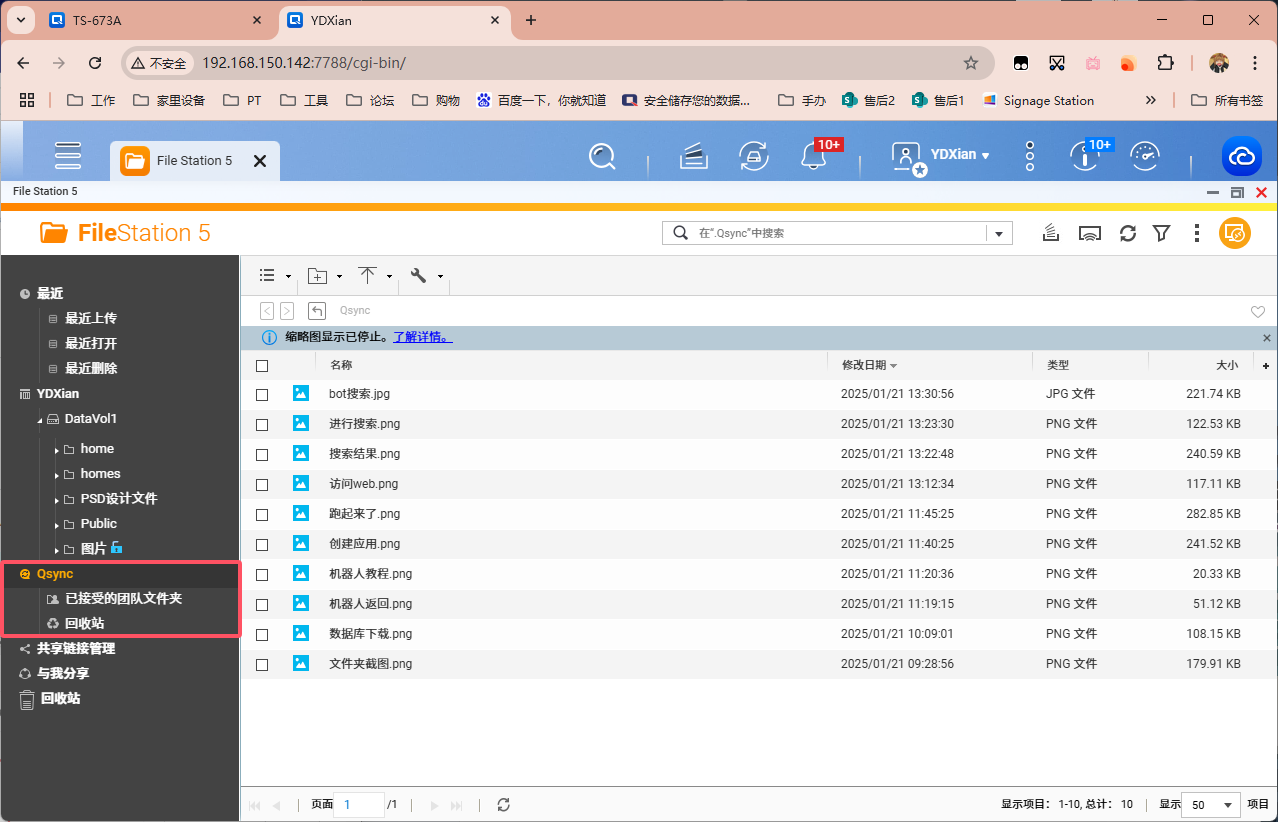Check the box for 文件夹截图.png
Viewport: 1278px width, 822px height.
[x=262, y=665]
